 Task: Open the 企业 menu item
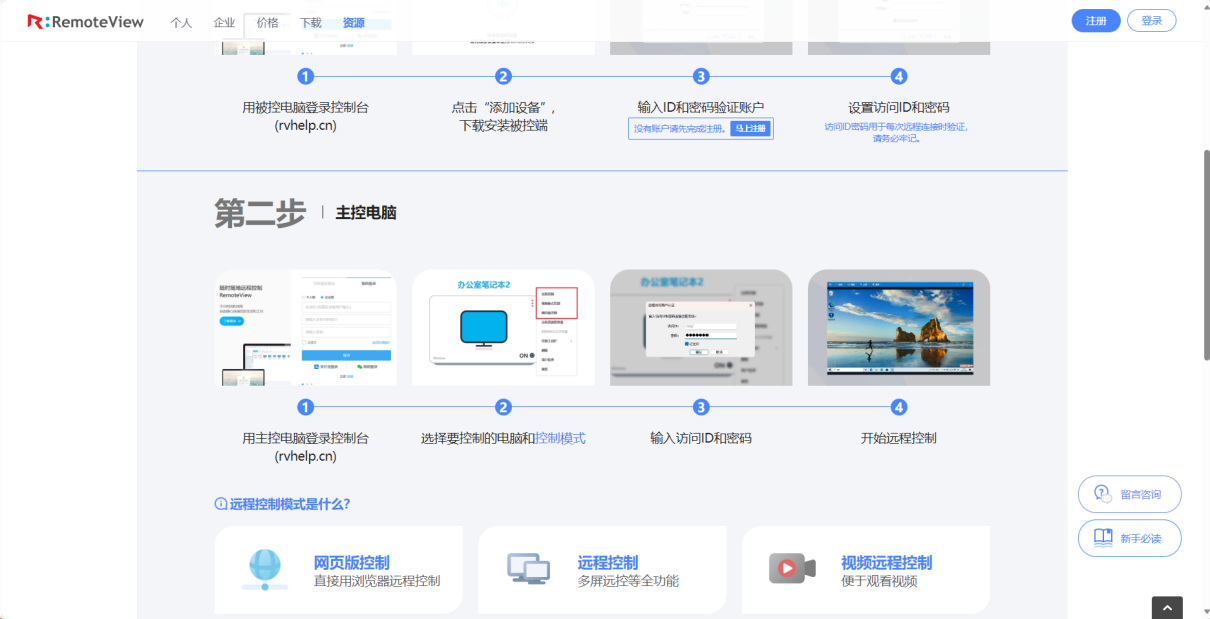(x=224, y=22)
